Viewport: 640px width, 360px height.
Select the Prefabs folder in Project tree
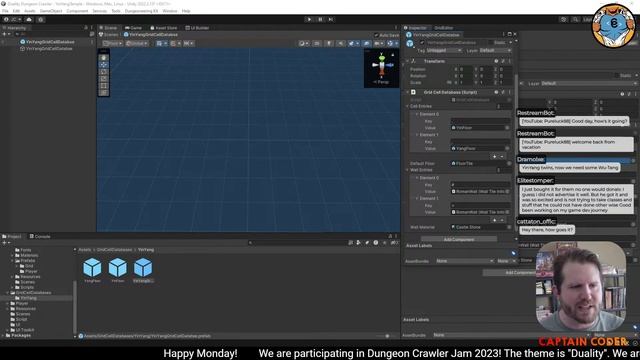click(28, 260)
